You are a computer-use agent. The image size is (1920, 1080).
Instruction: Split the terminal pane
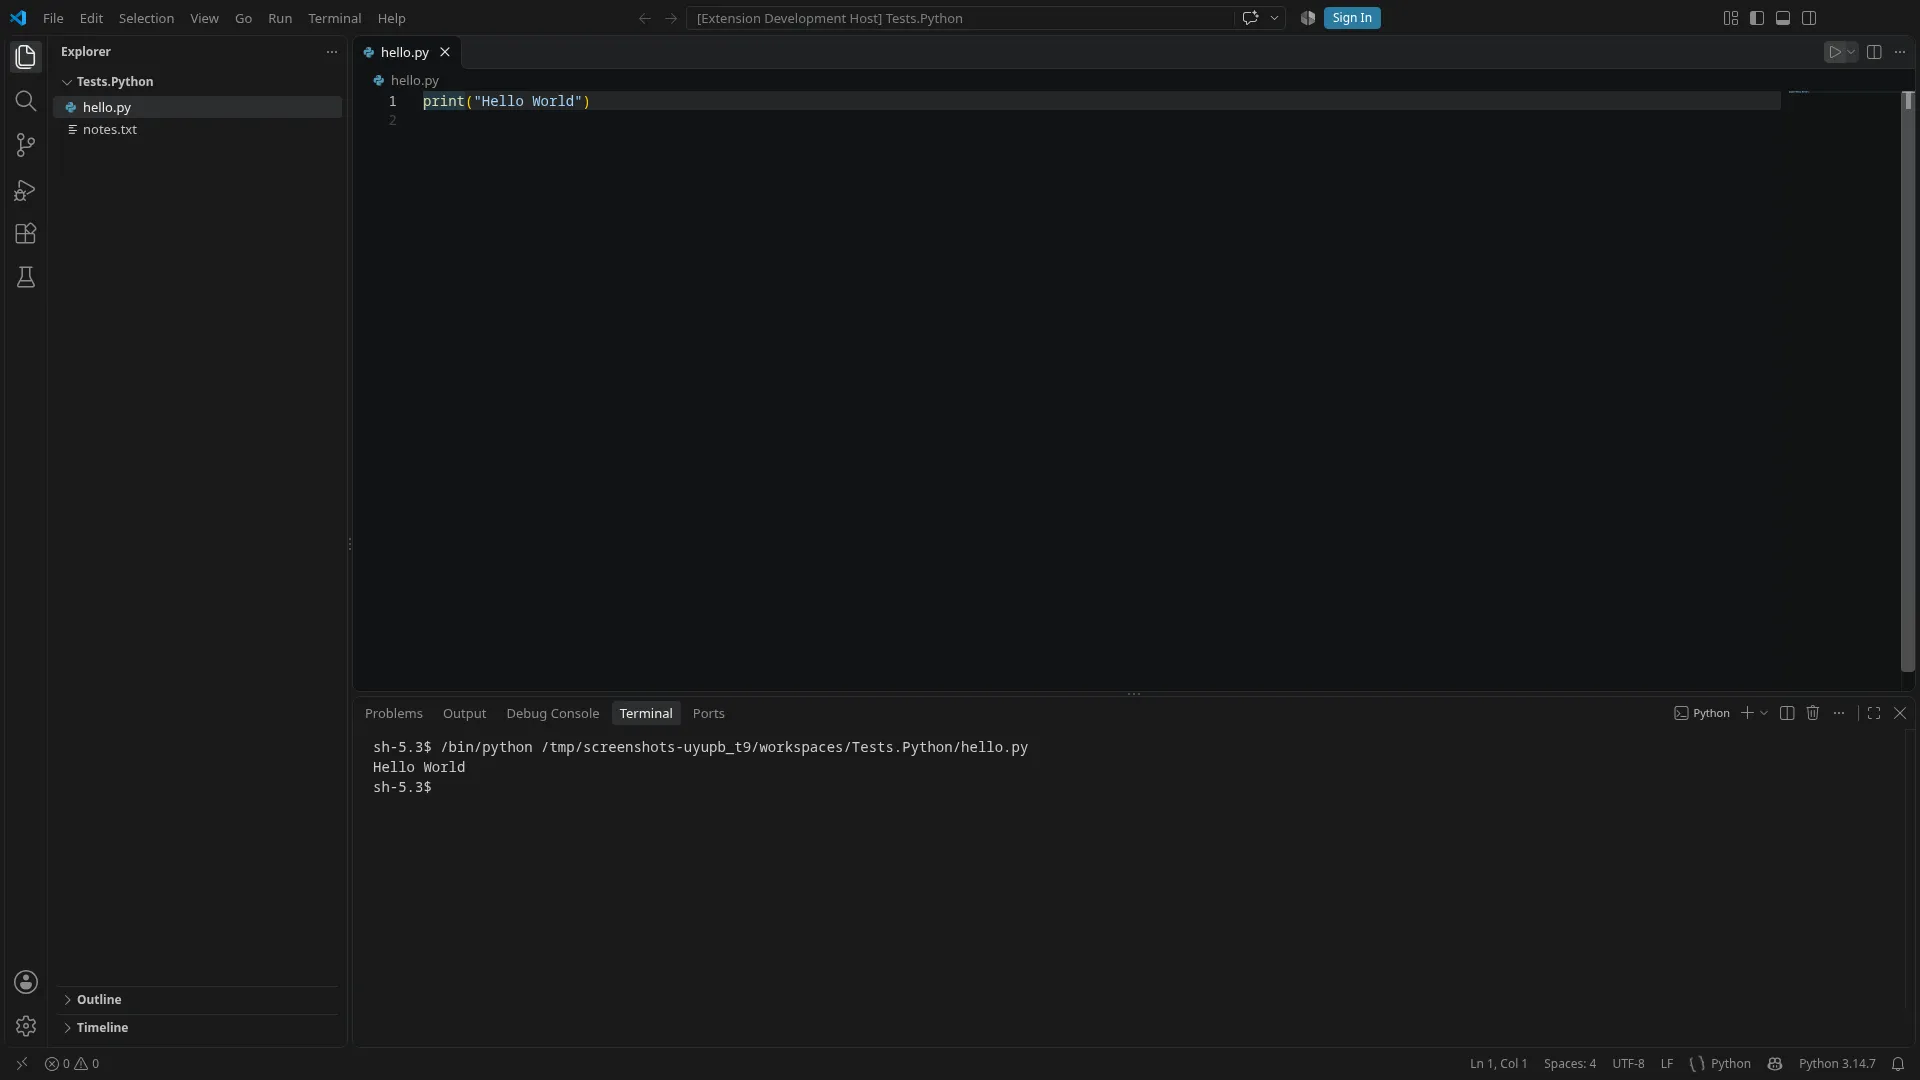pyautogui.click(x=1787, y=713)
